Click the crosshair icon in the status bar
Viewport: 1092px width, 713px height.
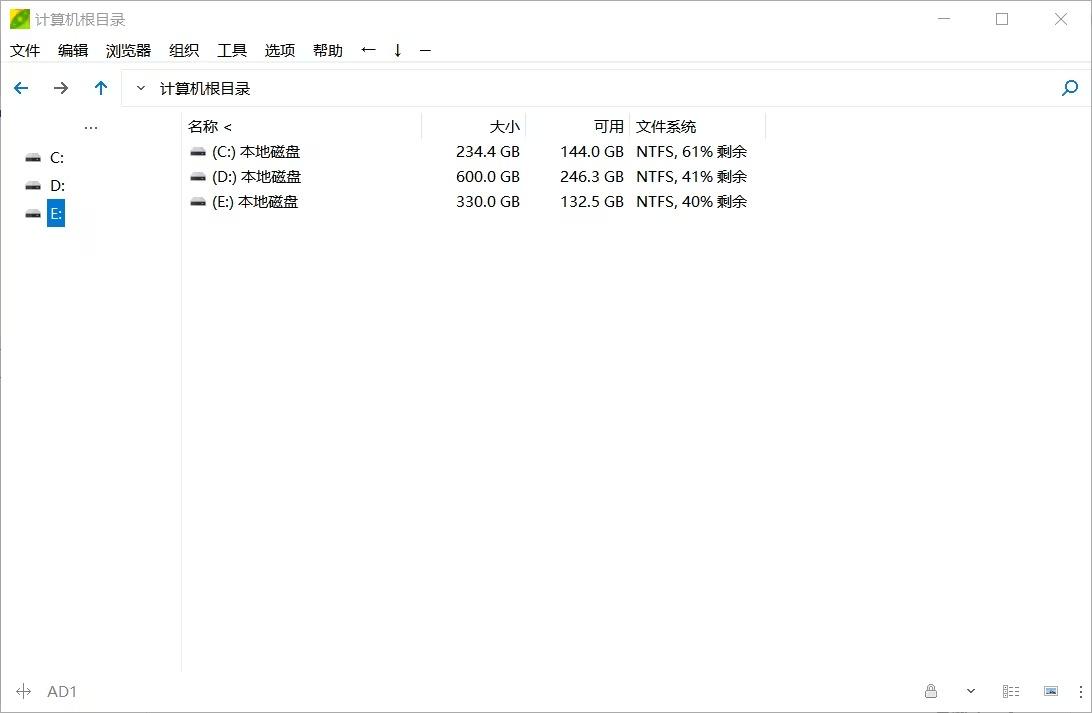tap(24, 691)
